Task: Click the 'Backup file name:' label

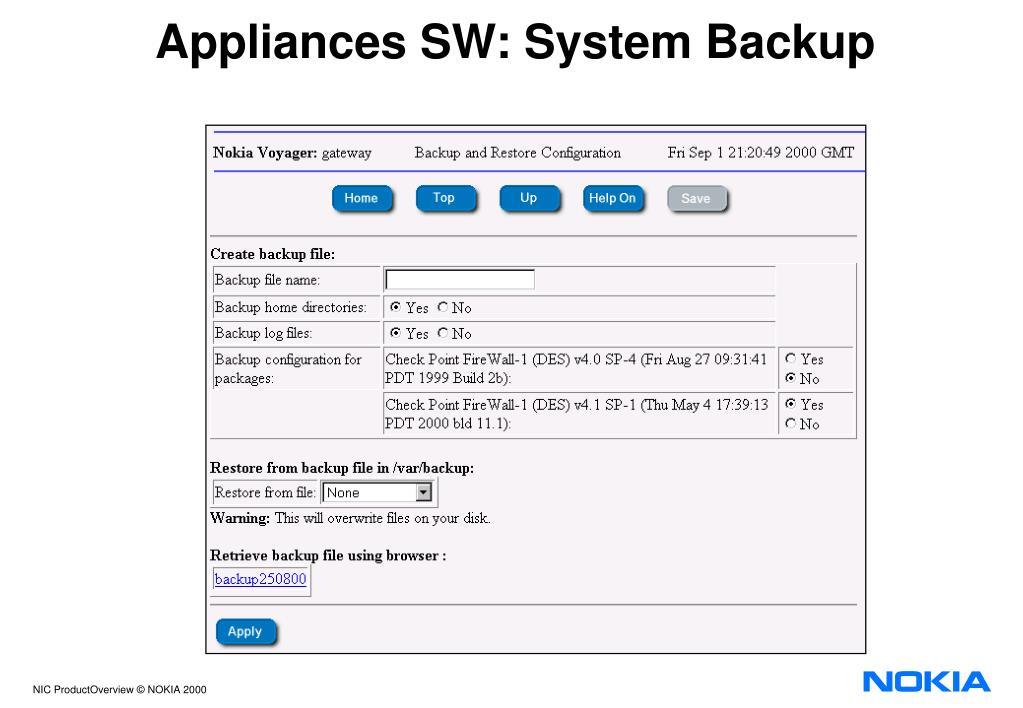Action: coord(267,280)
